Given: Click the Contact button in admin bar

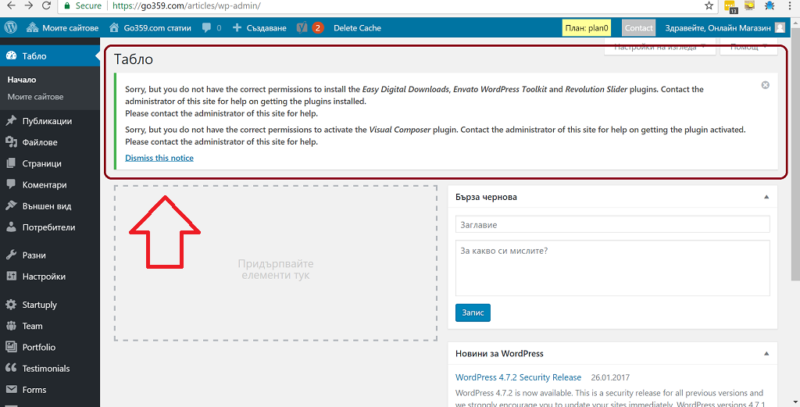Looking at the screenshot, I should [x=638, y=28].
